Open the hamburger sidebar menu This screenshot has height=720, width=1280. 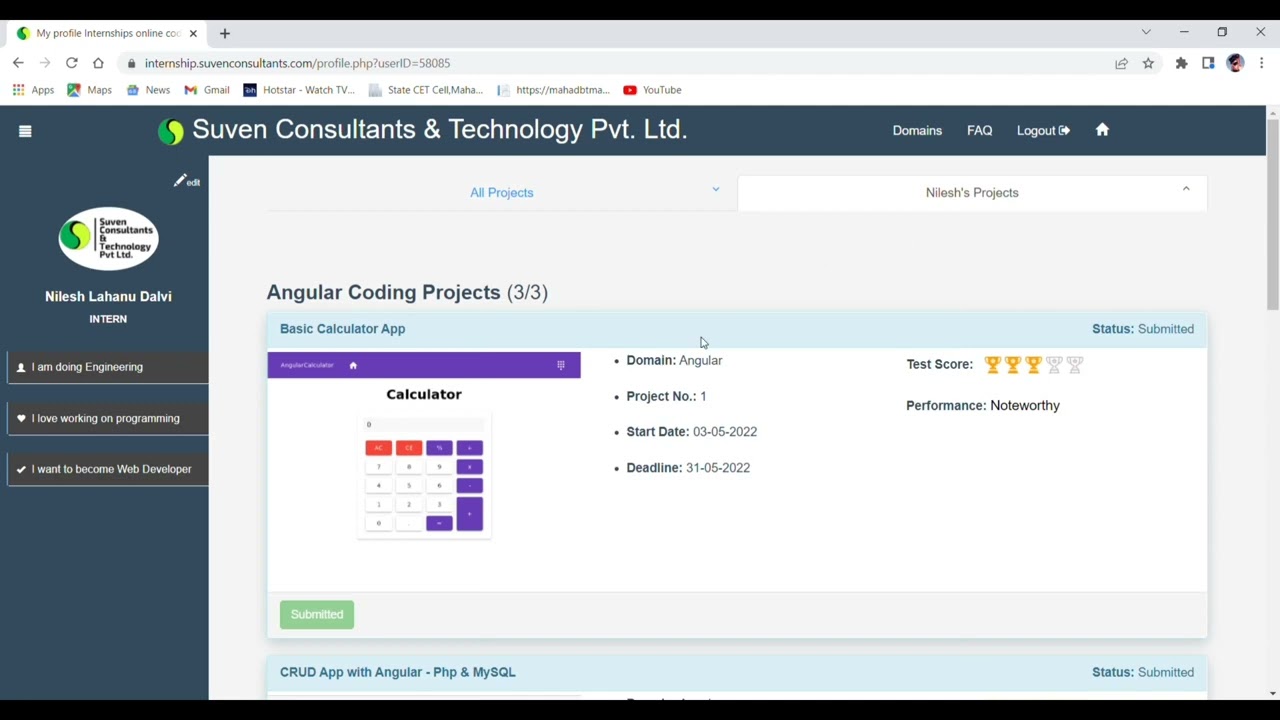coord(25,131)
